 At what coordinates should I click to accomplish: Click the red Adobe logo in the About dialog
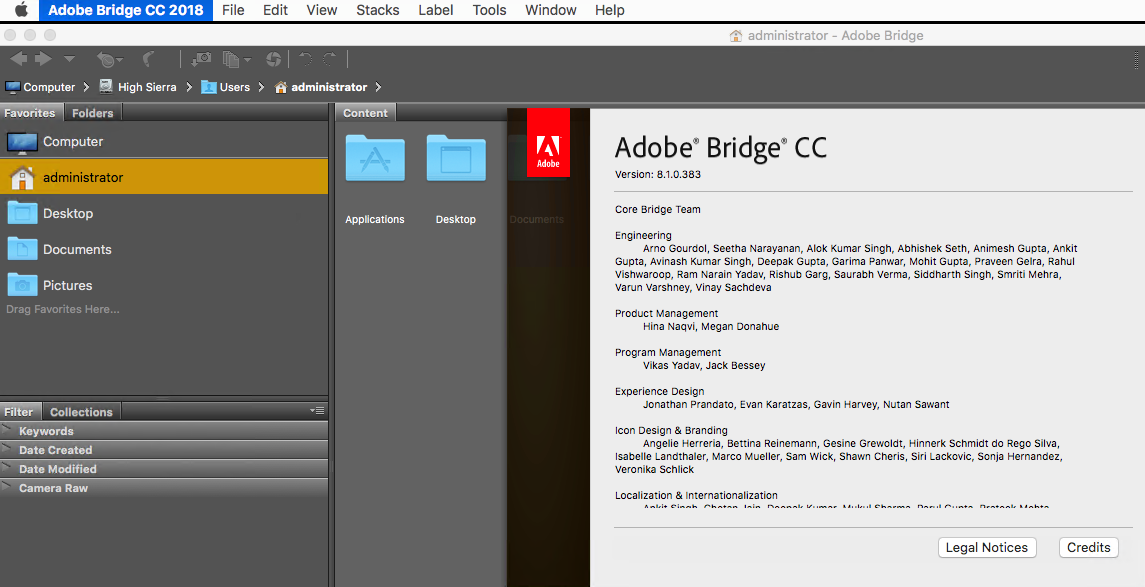click(548, 142)
